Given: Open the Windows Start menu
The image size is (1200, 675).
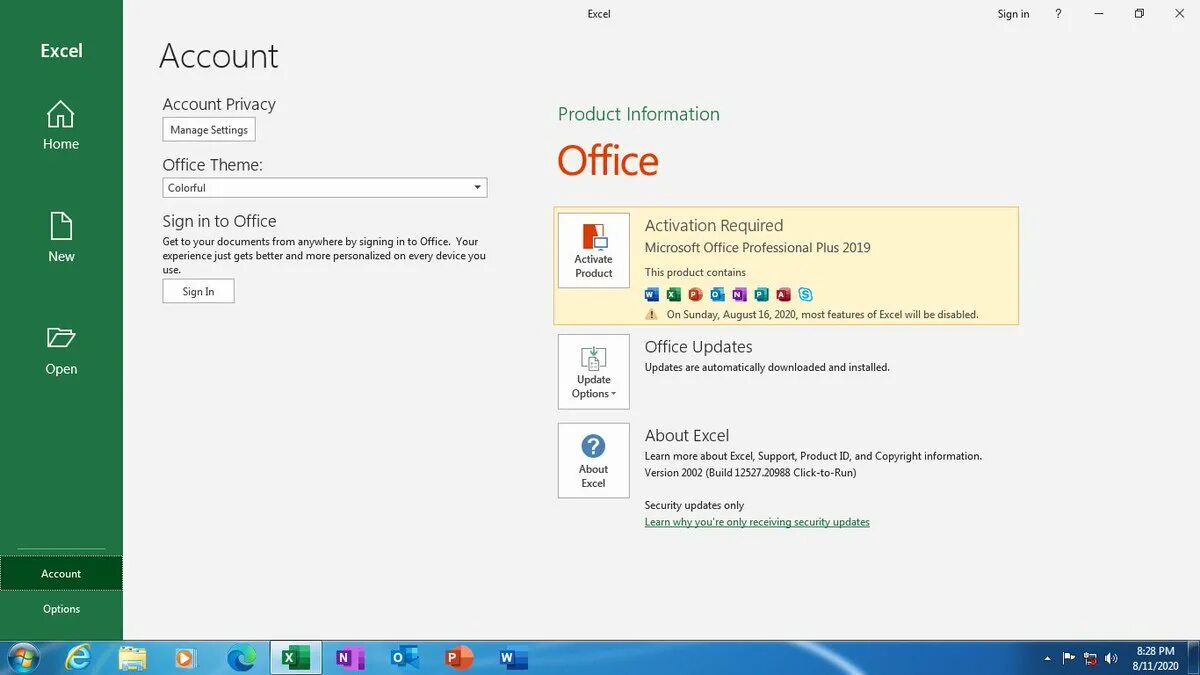Looking at the screenshot, I should click(22, 658).
